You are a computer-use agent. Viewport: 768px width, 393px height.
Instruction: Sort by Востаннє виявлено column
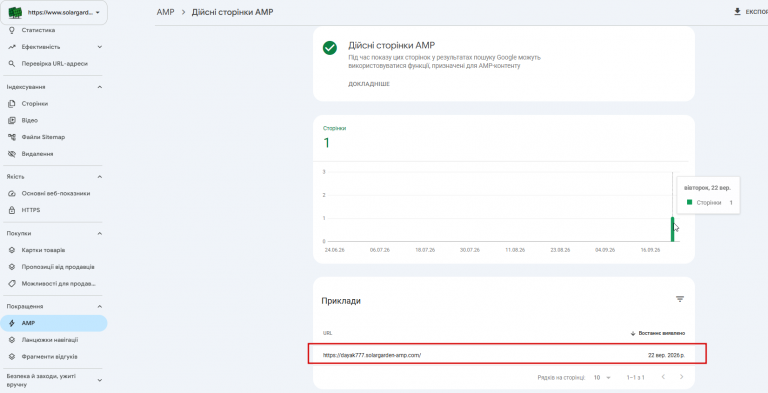point(658,333)
